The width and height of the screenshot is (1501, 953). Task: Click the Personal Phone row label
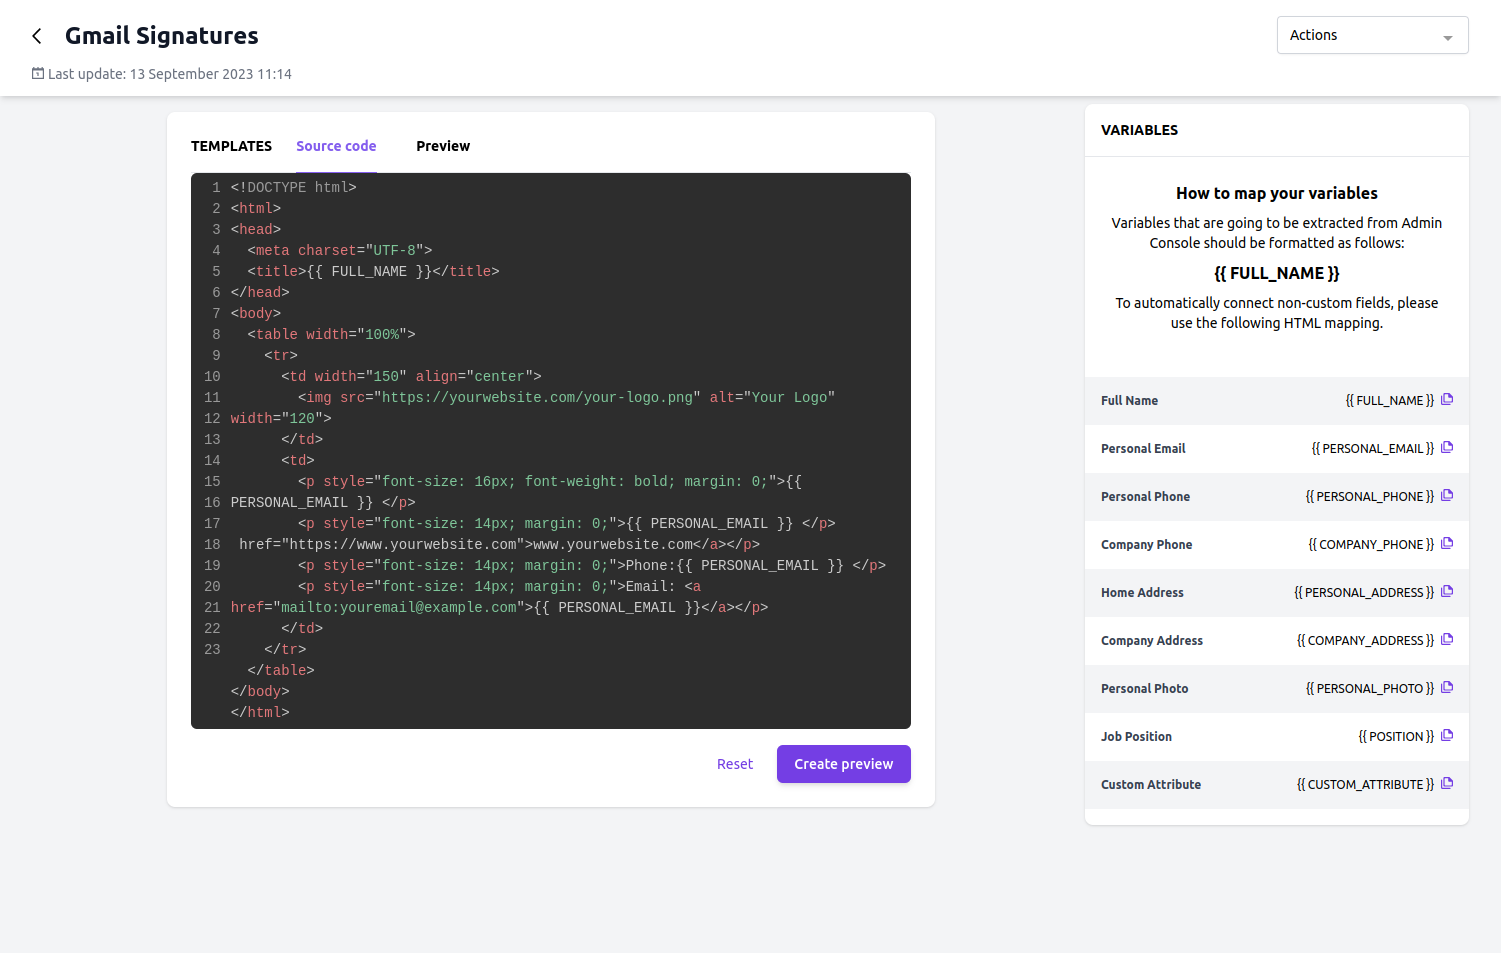point(1145,497)
